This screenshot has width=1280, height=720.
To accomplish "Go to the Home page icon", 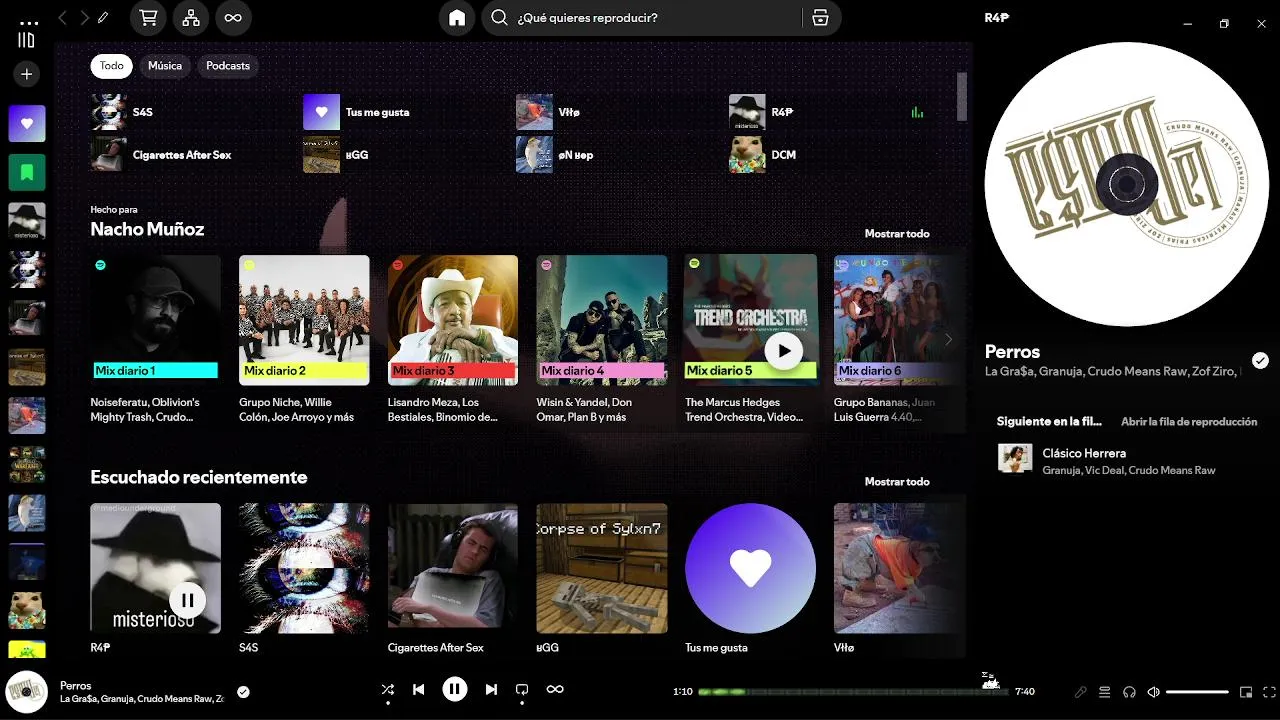I will point(457,18).
